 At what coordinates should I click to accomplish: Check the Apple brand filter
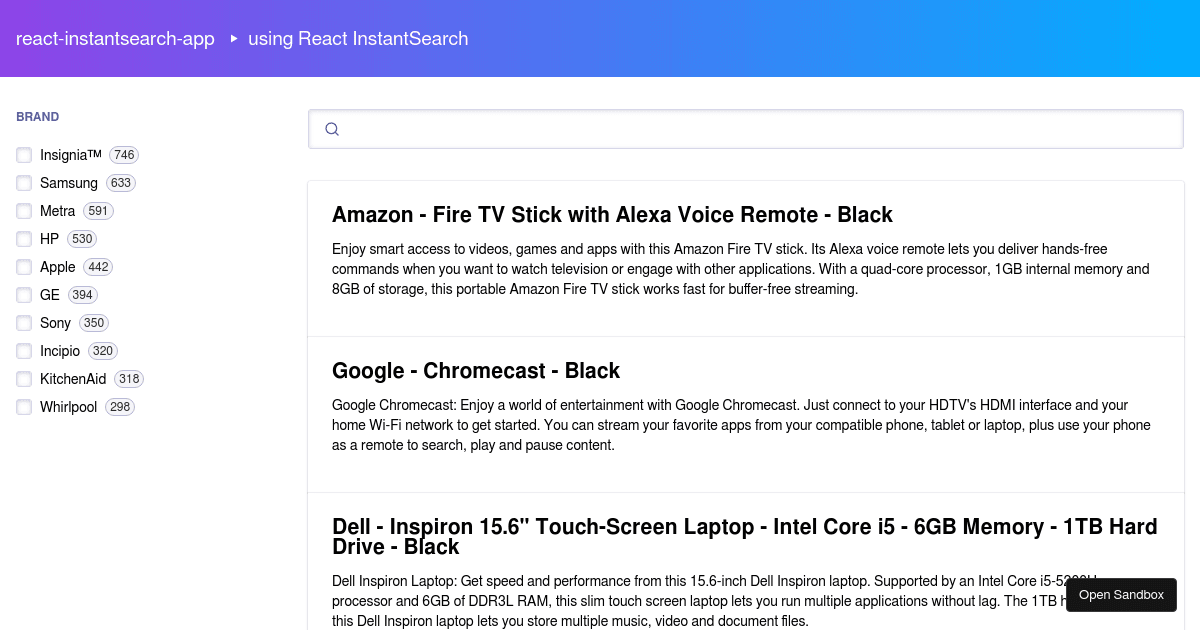(23, 267)
